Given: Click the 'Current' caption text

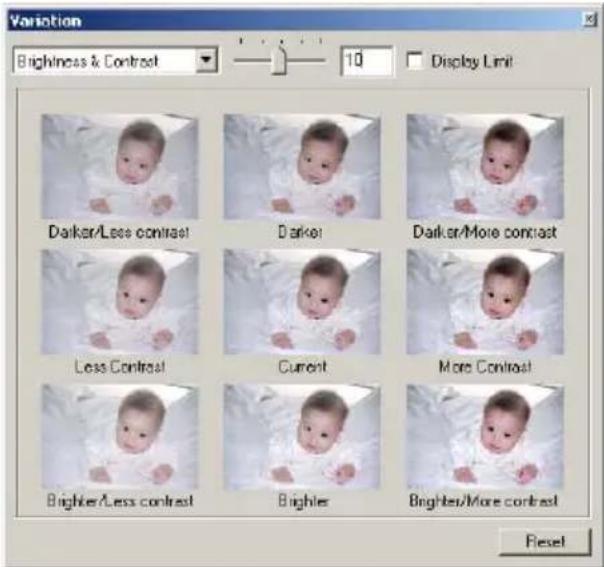Looking at the screenshot, I should tap(302, 367).
